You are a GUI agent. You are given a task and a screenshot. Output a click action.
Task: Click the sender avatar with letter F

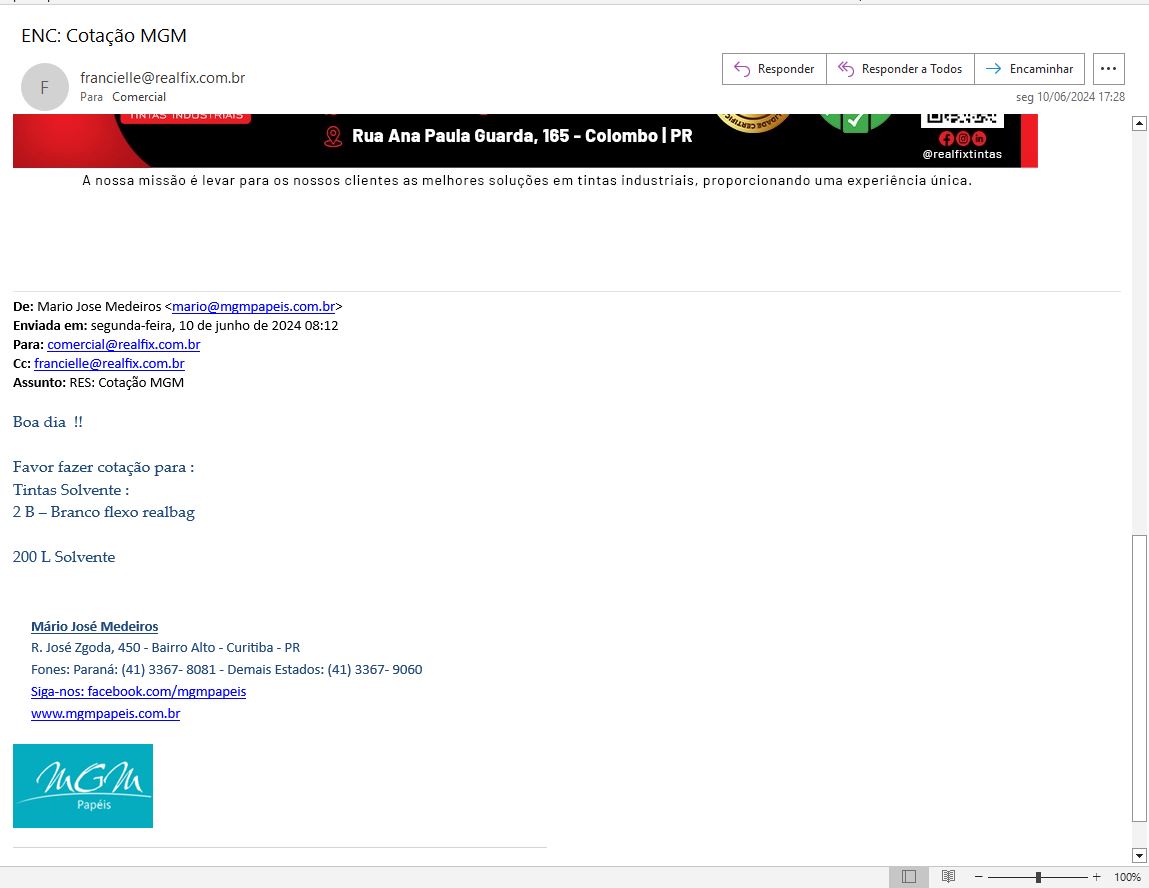click(x=44, y=87)
